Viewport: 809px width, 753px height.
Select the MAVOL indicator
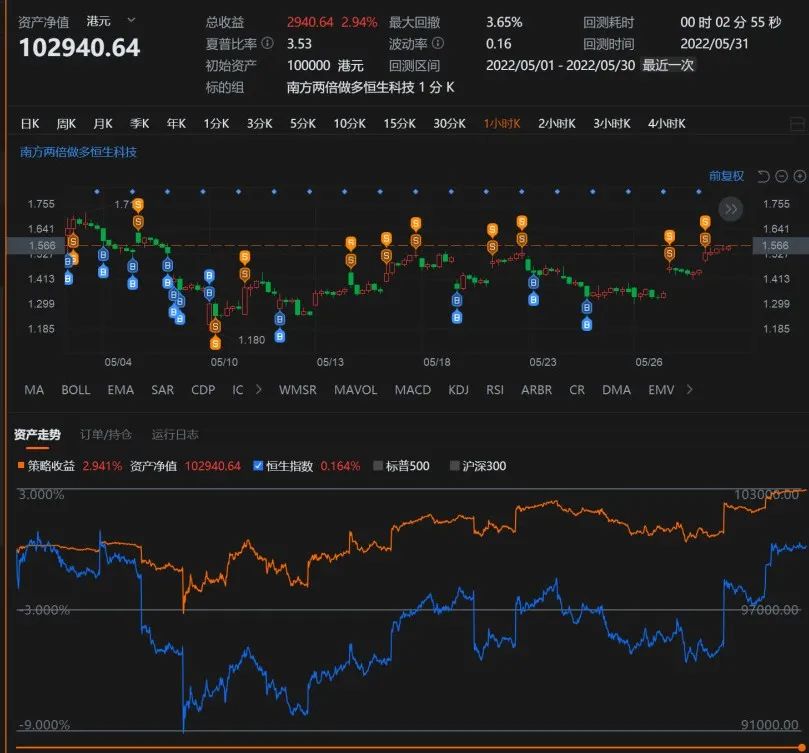click(x=355, y=390)
